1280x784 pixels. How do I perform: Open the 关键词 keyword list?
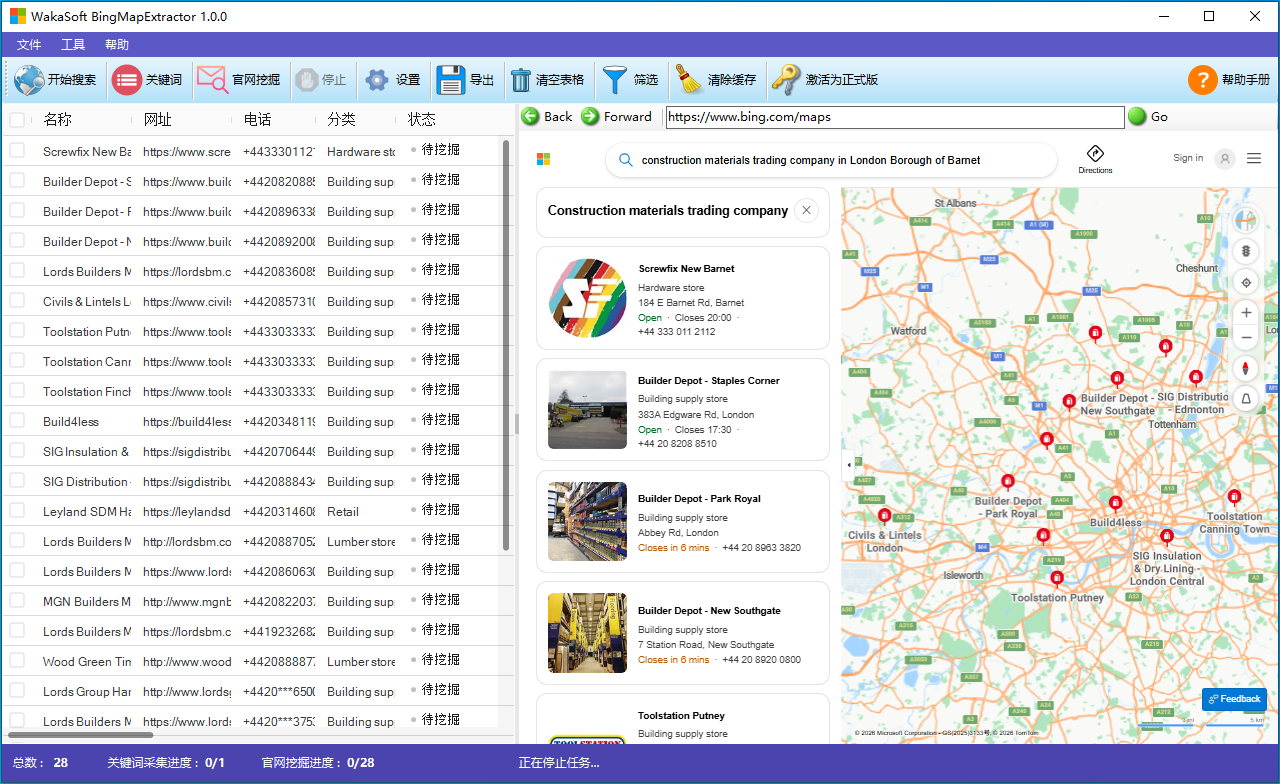[x=147, y=80]
